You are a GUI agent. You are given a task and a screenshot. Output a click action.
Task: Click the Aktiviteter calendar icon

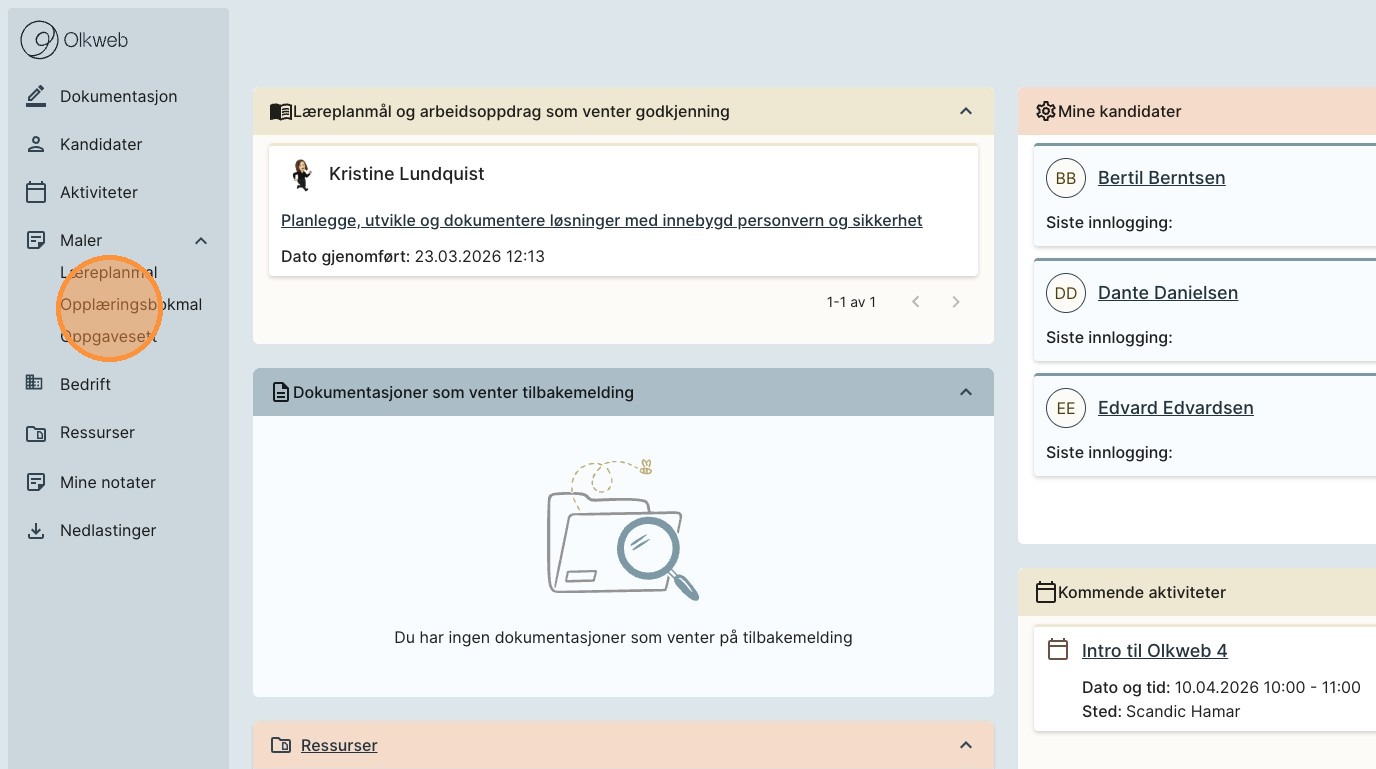[x=36, y=192]
